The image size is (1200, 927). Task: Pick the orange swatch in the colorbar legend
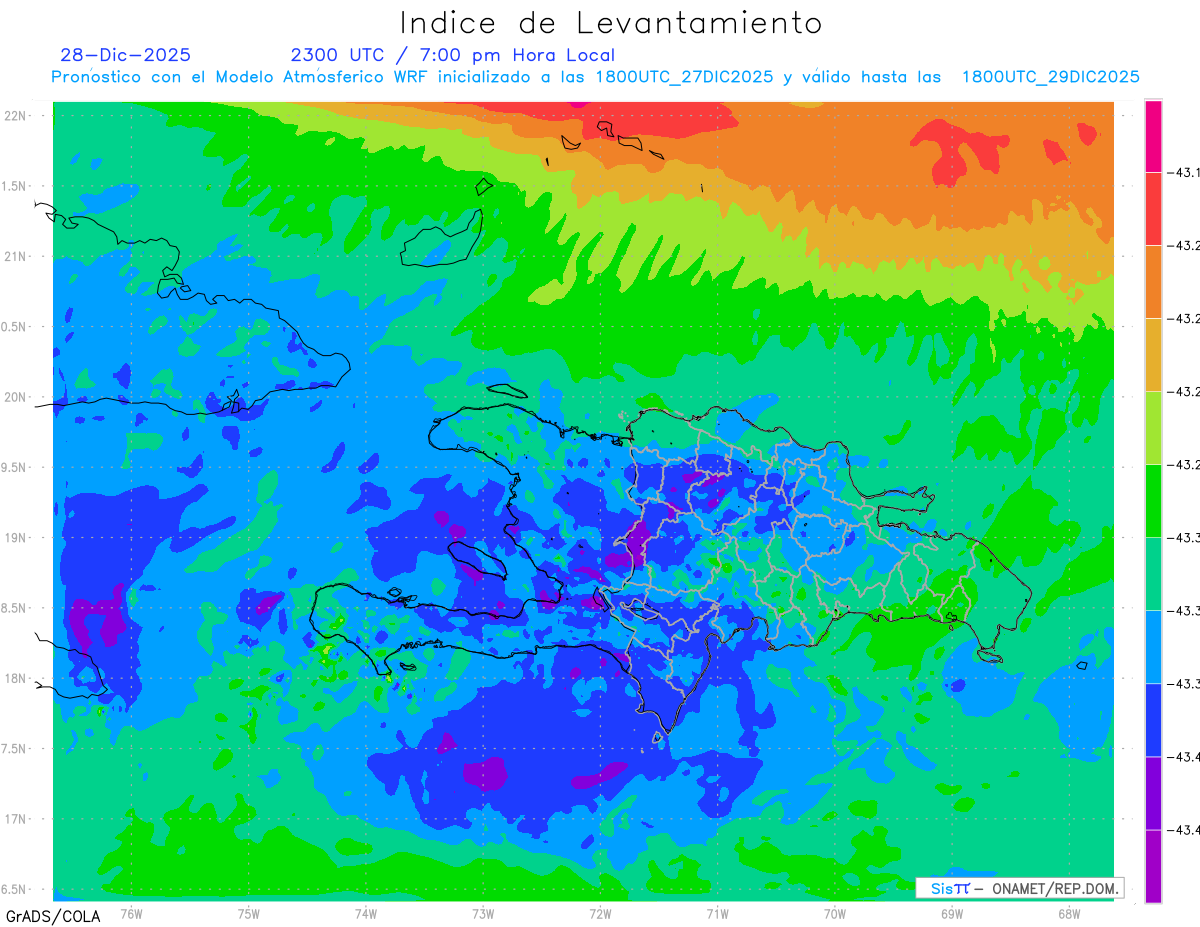point(1153,282)
